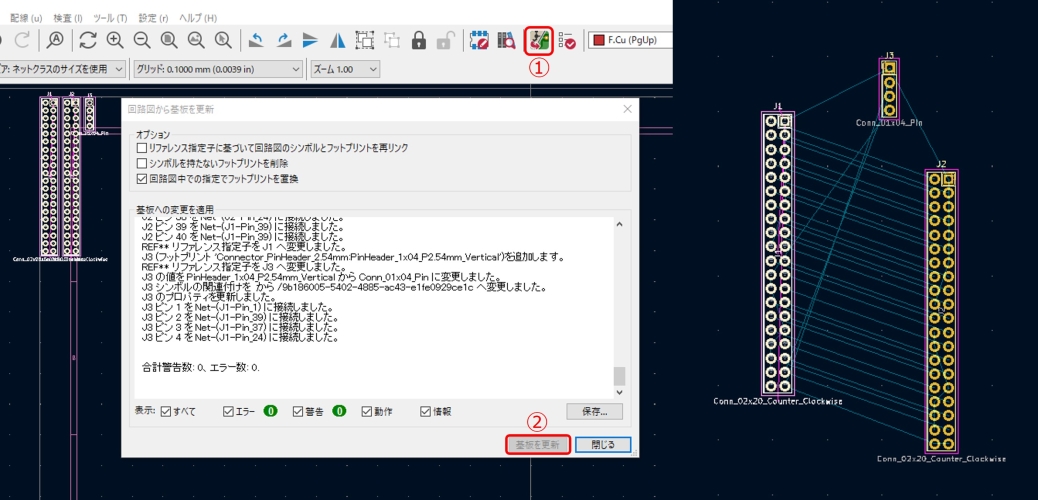The width and height of the screenshot is (1038, 500).
Task: Uncheck the replace footprints option
Action: (142, 179)
